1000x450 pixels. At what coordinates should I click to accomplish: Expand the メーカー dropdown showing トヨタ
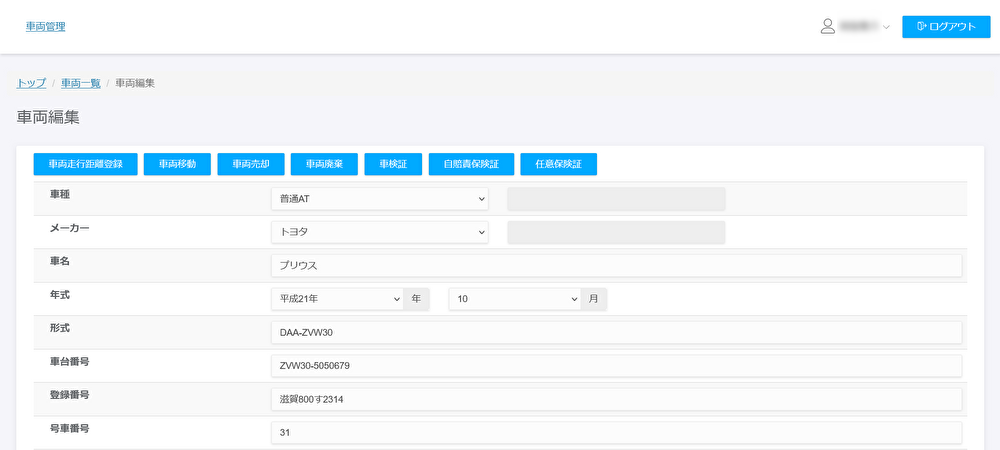click(x=379, y=232)
